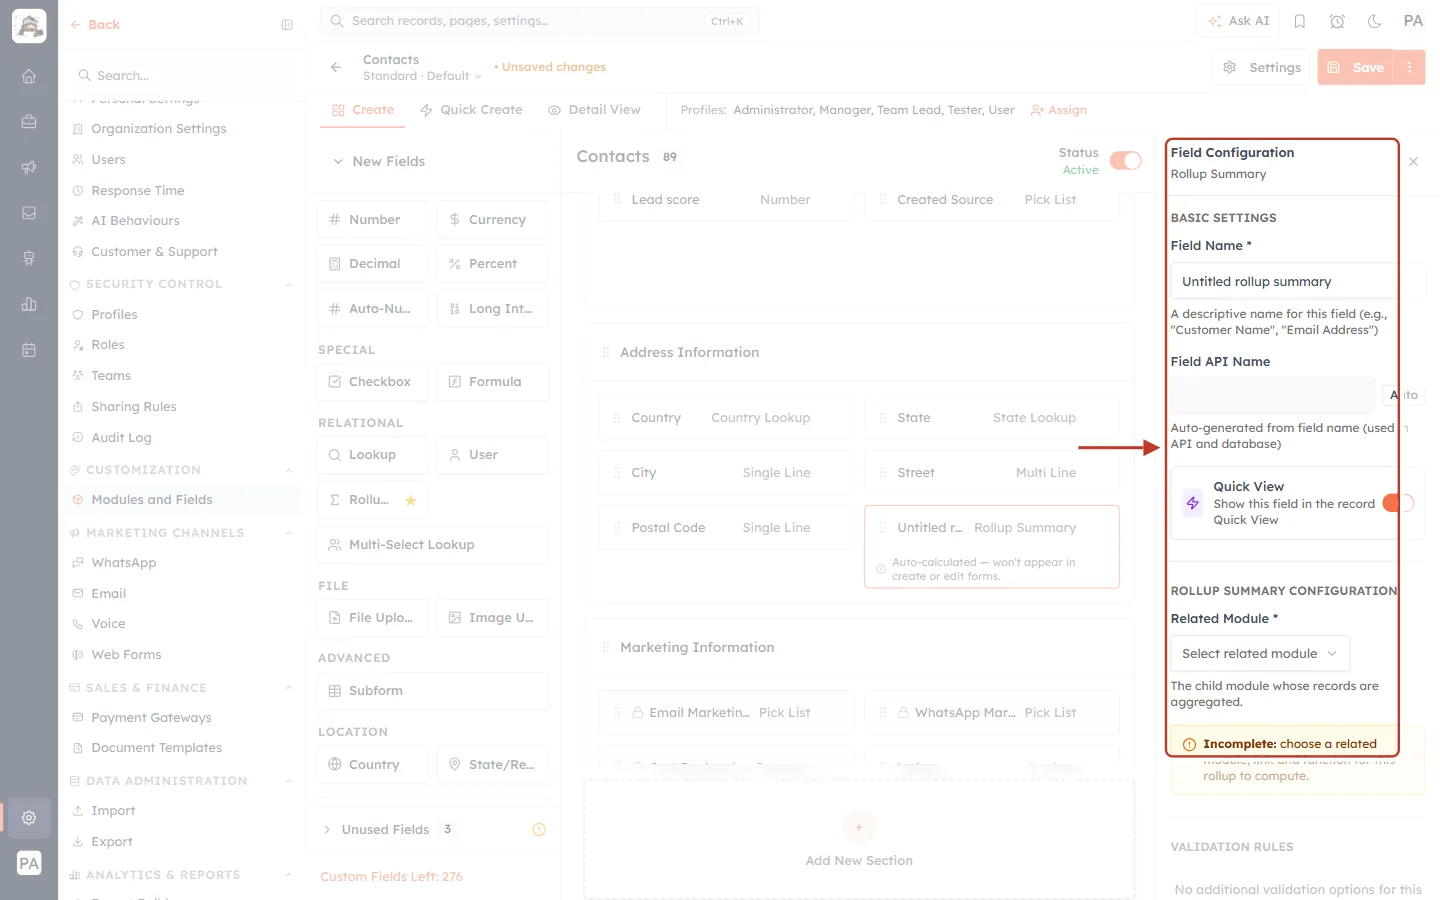Add the Checkbox field type
This screenshot has width=1440, height=900.
point(373,382)
